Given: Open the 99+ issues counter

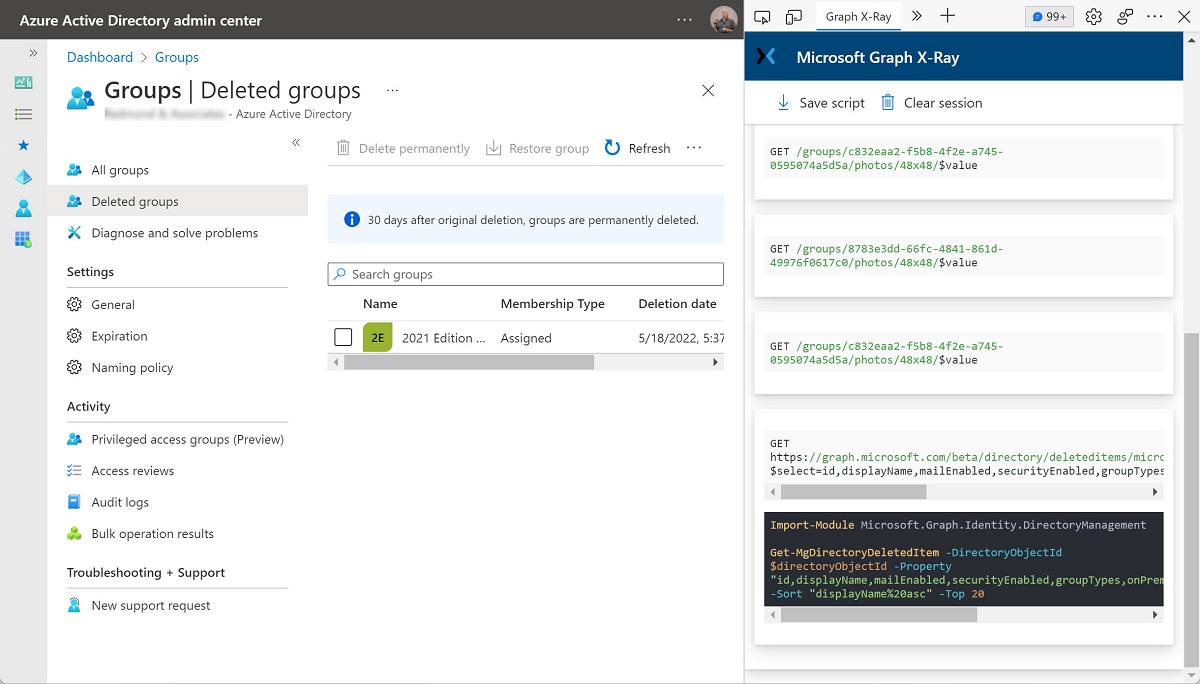Looking at the screenshot, I should 1049,16.
